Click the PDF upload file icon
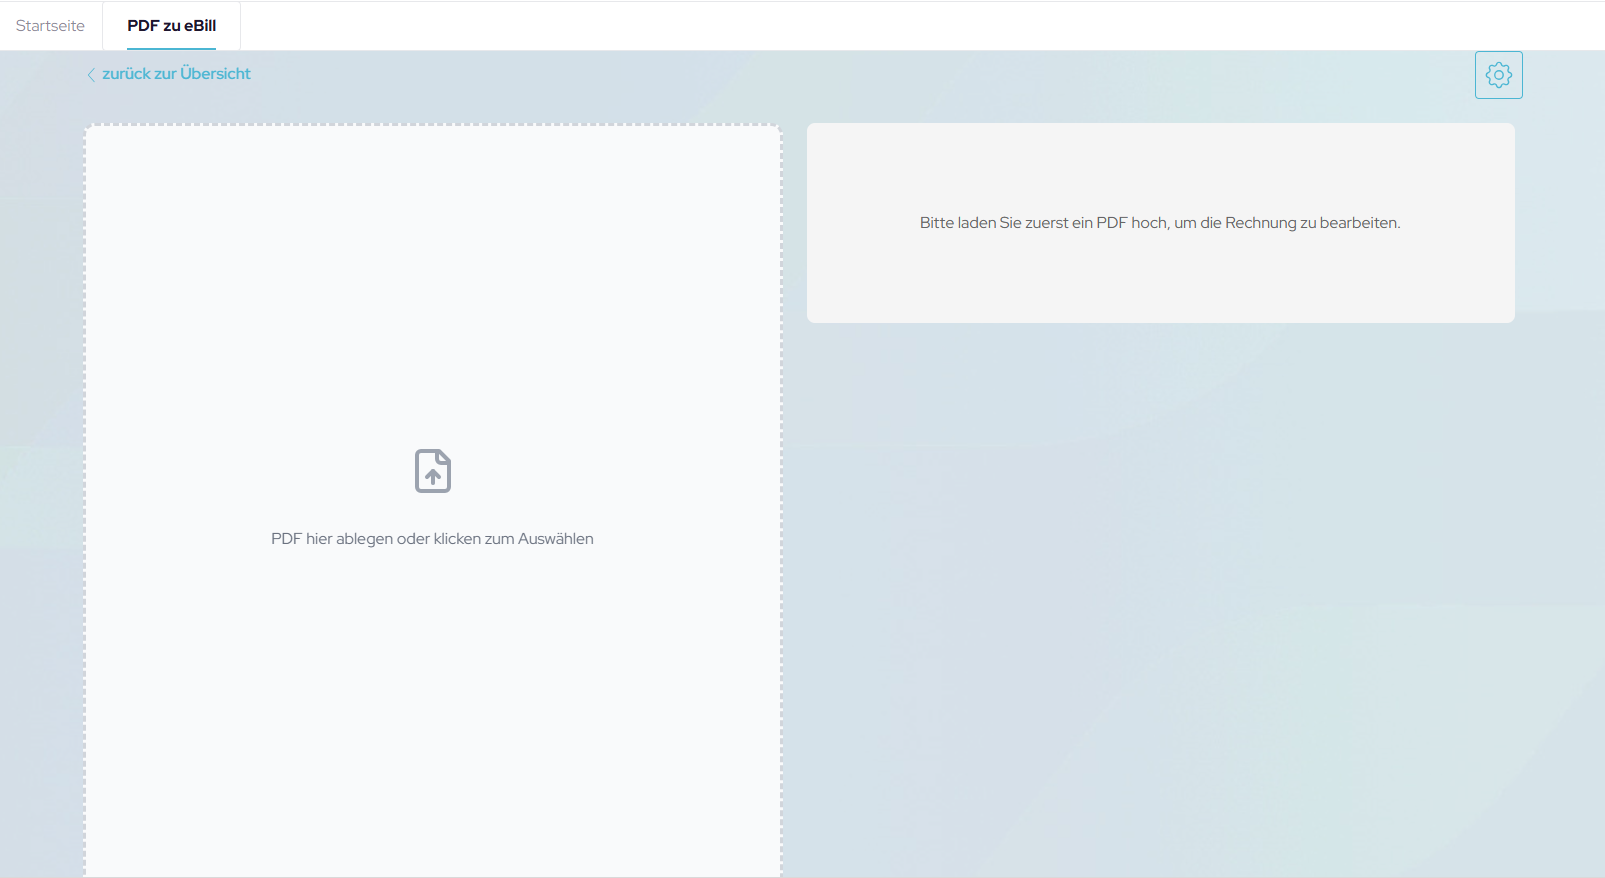 pos(433,471)
